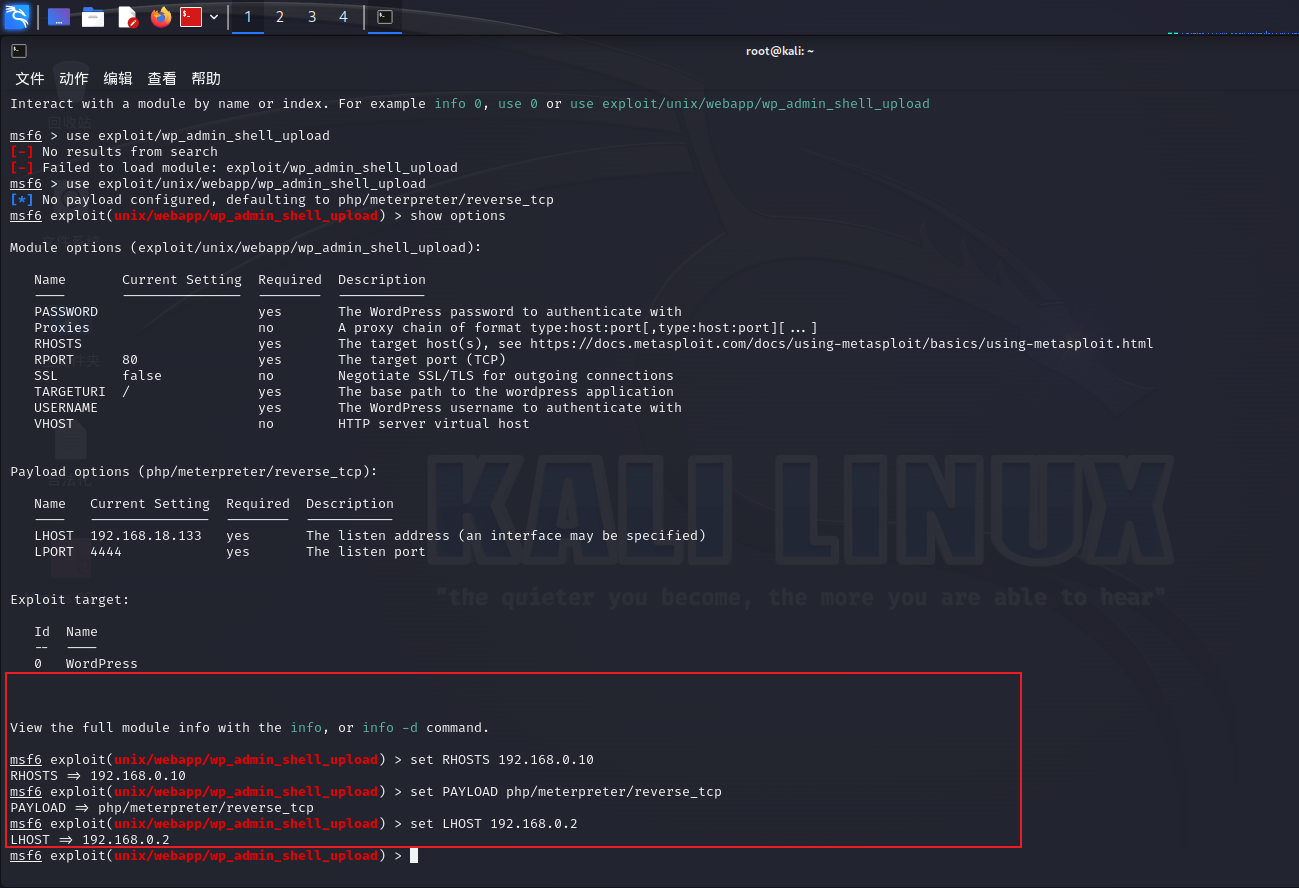Open the Kali dragon applications menu
1299x888 pixels.
pyautogui.click(x=17, y=17)
